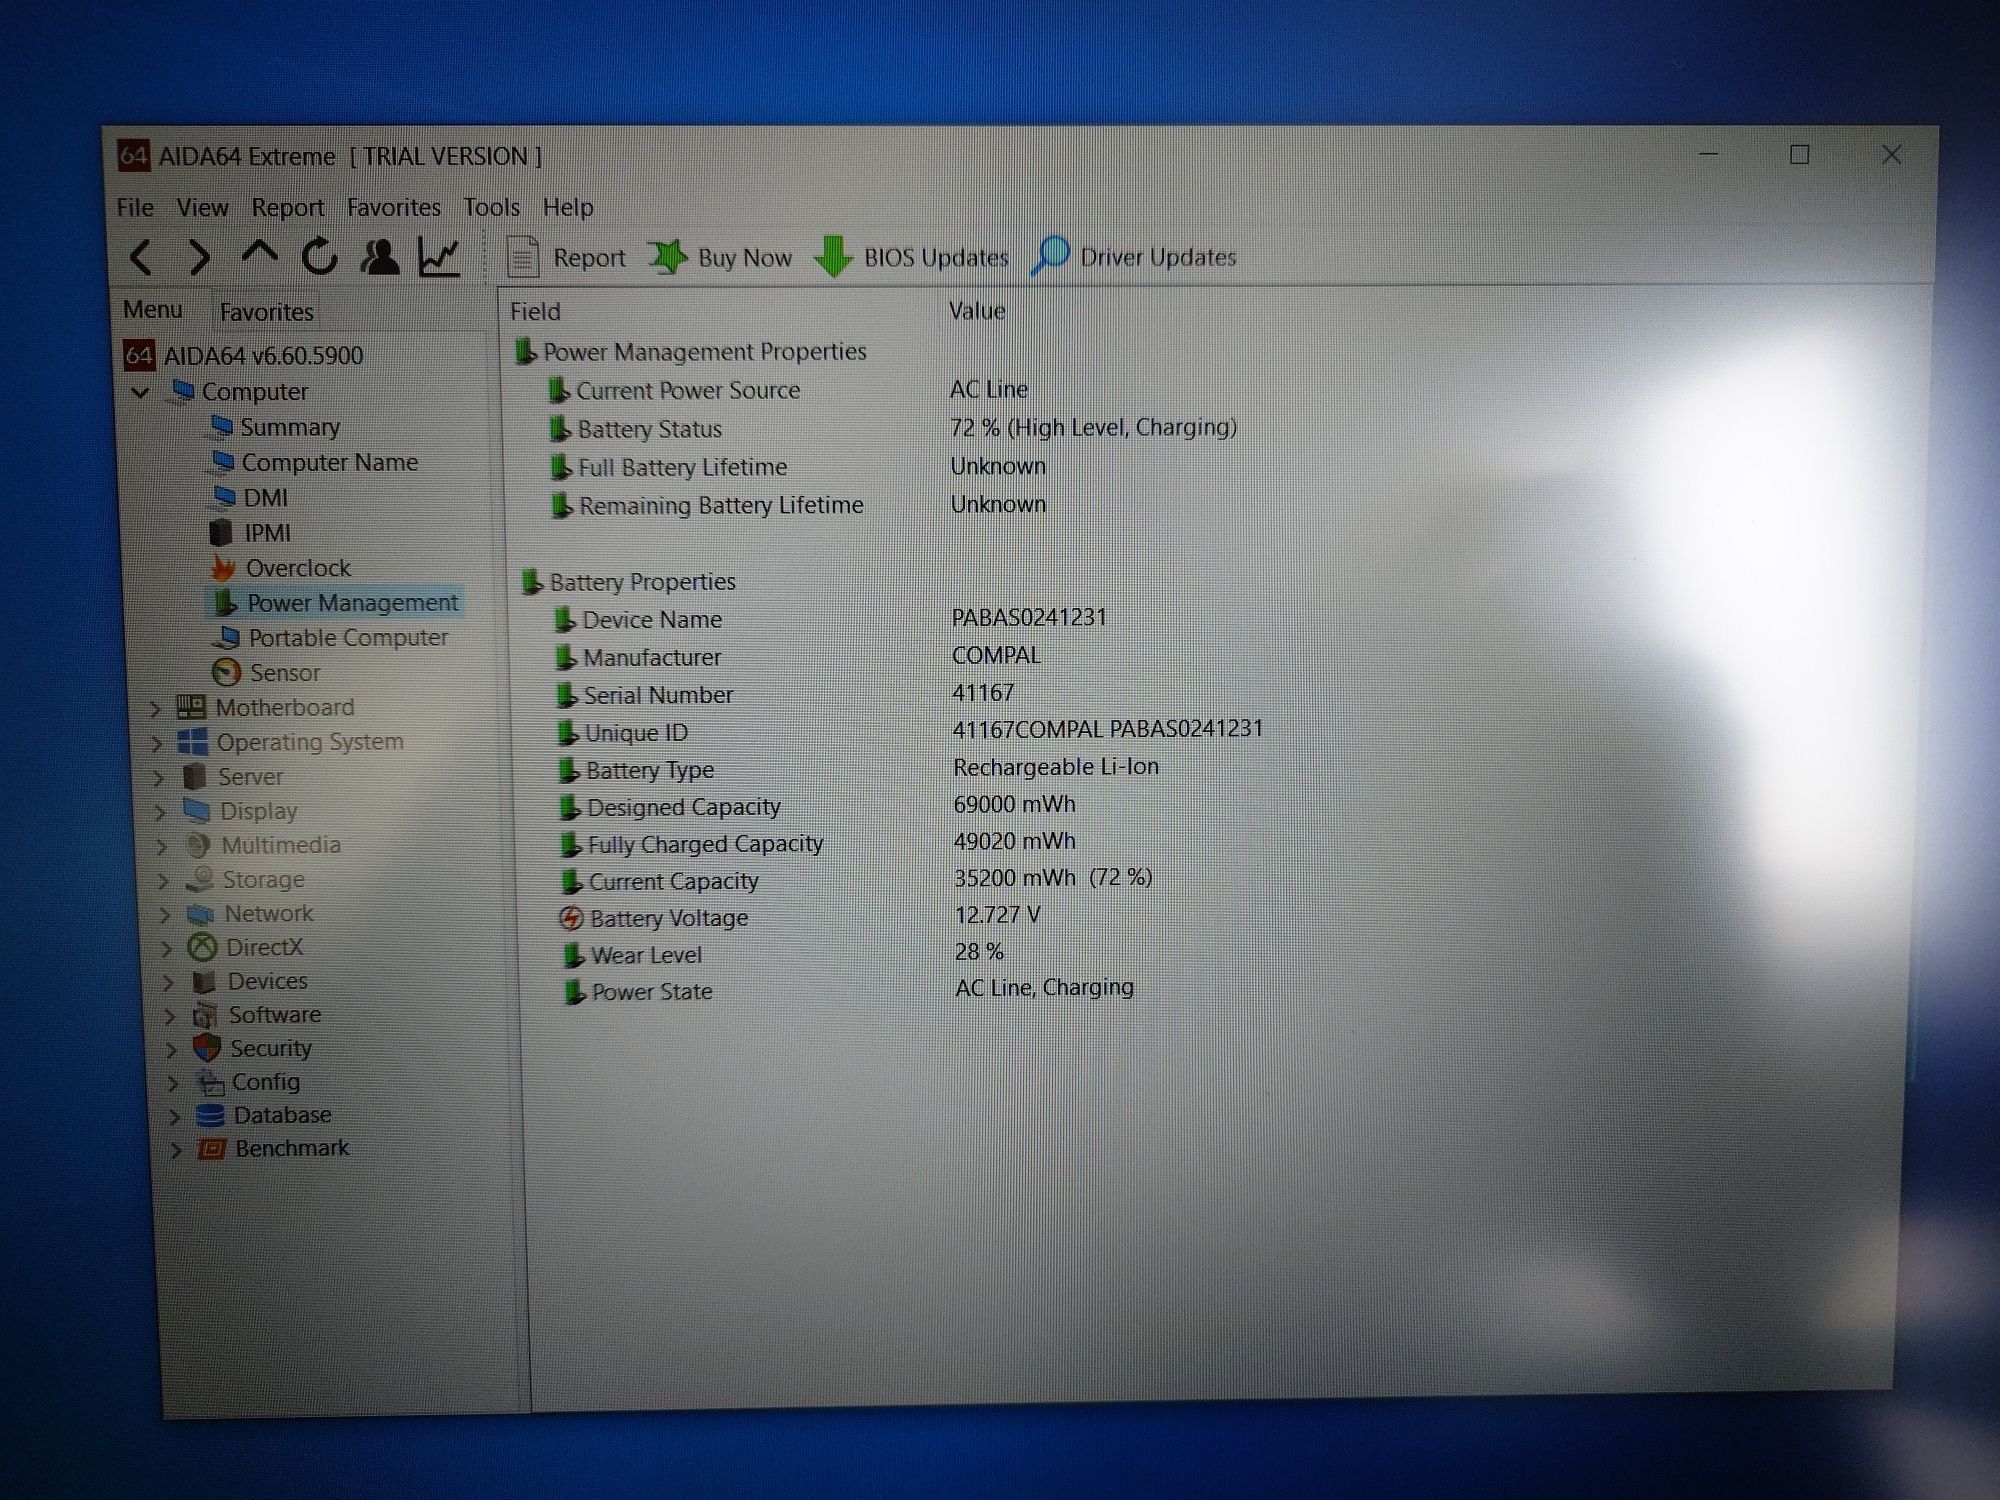
Task: Select the Device Name row
Action: [x=830, y=619]
